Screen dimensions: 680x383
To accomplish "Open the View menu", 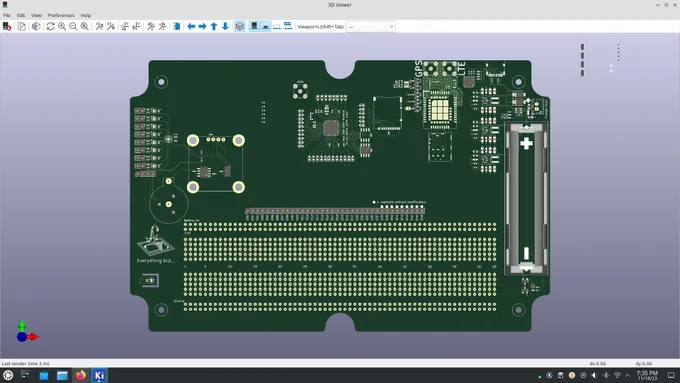I will 36,15.
